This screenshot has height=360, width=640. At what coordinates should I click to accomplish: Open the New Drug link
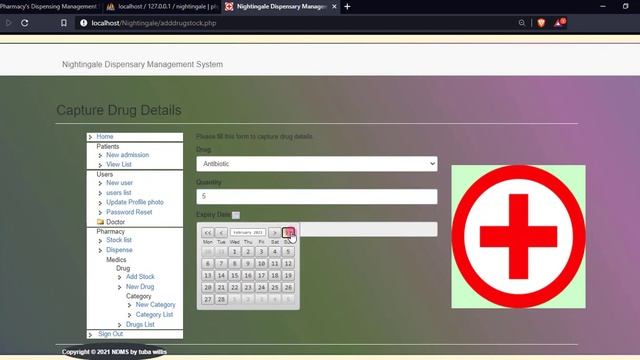tap(140, 287)
